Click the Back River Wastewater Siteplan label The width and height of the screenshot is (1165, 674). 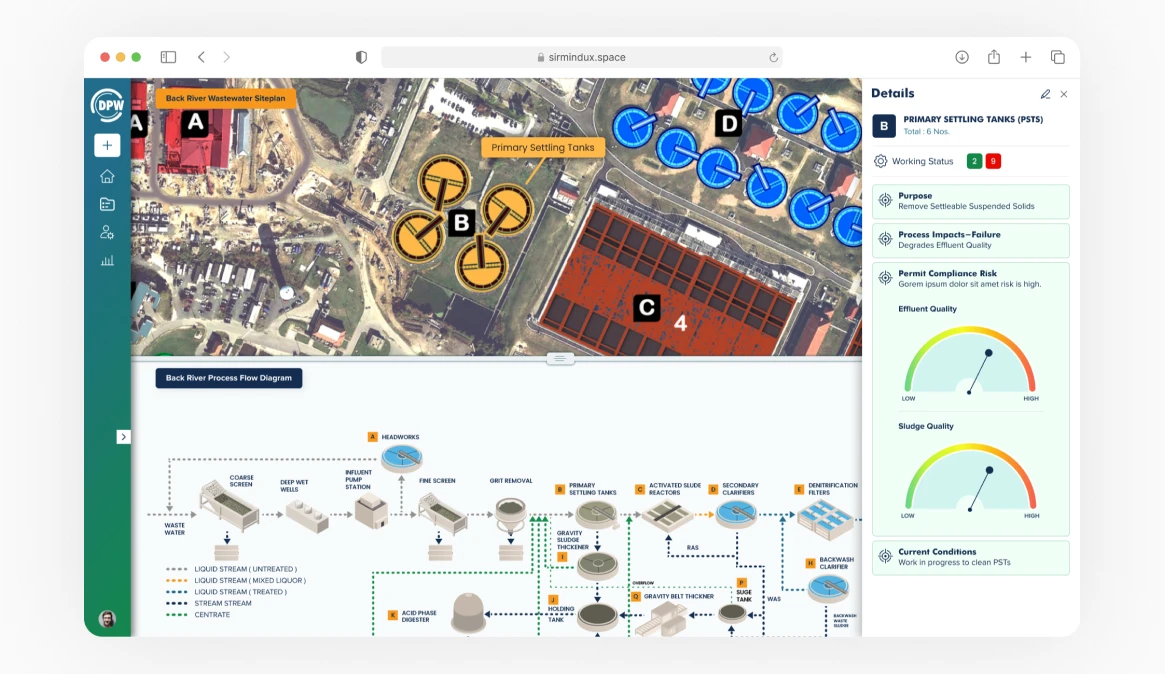(225, 98)
